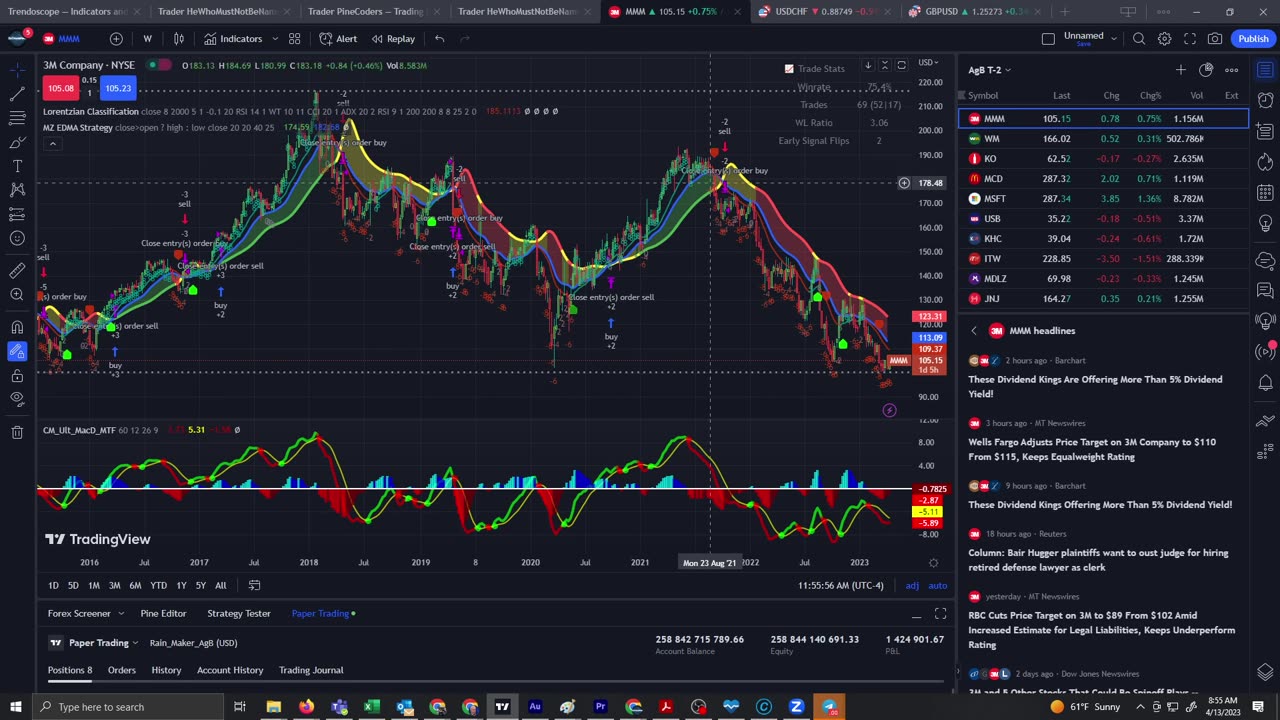This screenshot has width=1280, height=720.
Task: Toggle lock all drawing tools
Action: (17, 375)
